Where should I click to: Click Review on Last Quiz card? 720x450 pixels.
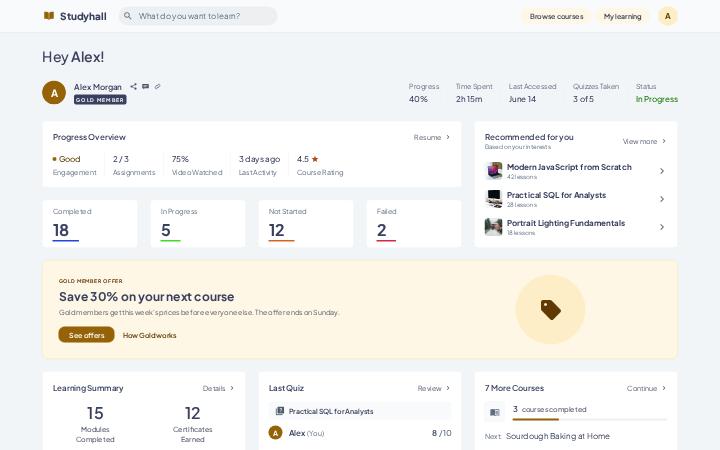(x=429, y=388)
